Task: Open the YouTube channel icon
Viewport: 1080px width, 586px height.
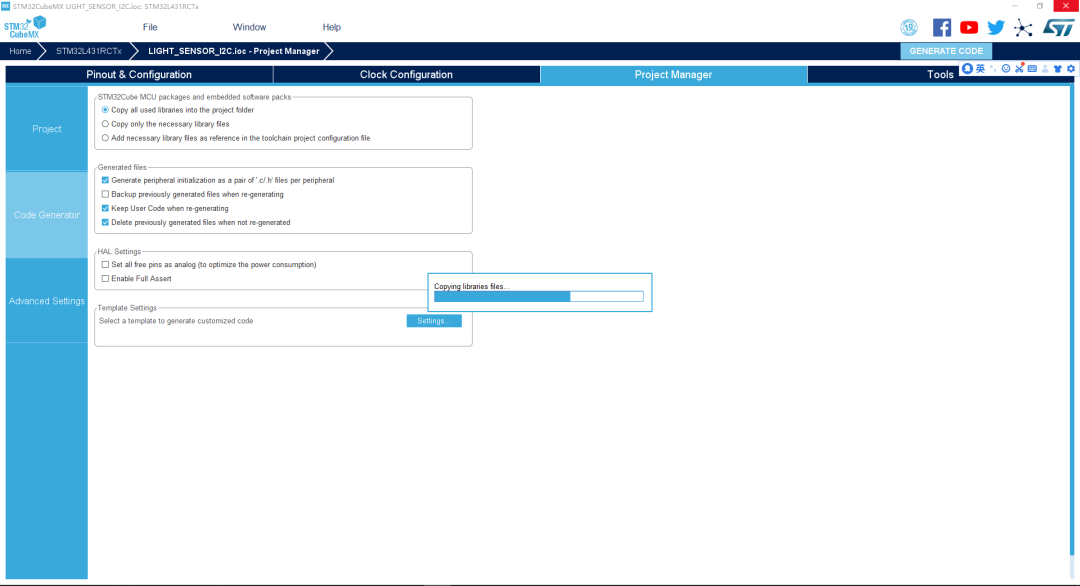Action: tap(969, 28)
